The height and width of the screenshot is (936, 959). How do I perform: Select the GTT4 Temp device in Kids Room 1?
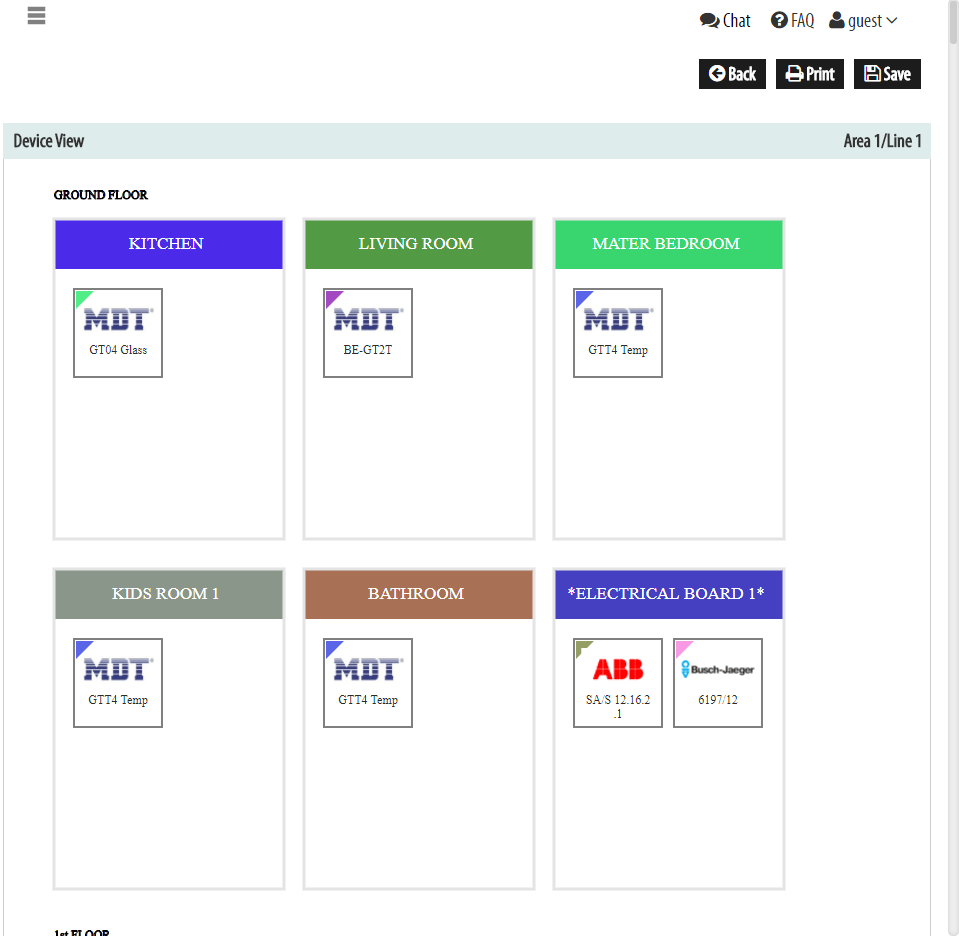tap(118, 683)
